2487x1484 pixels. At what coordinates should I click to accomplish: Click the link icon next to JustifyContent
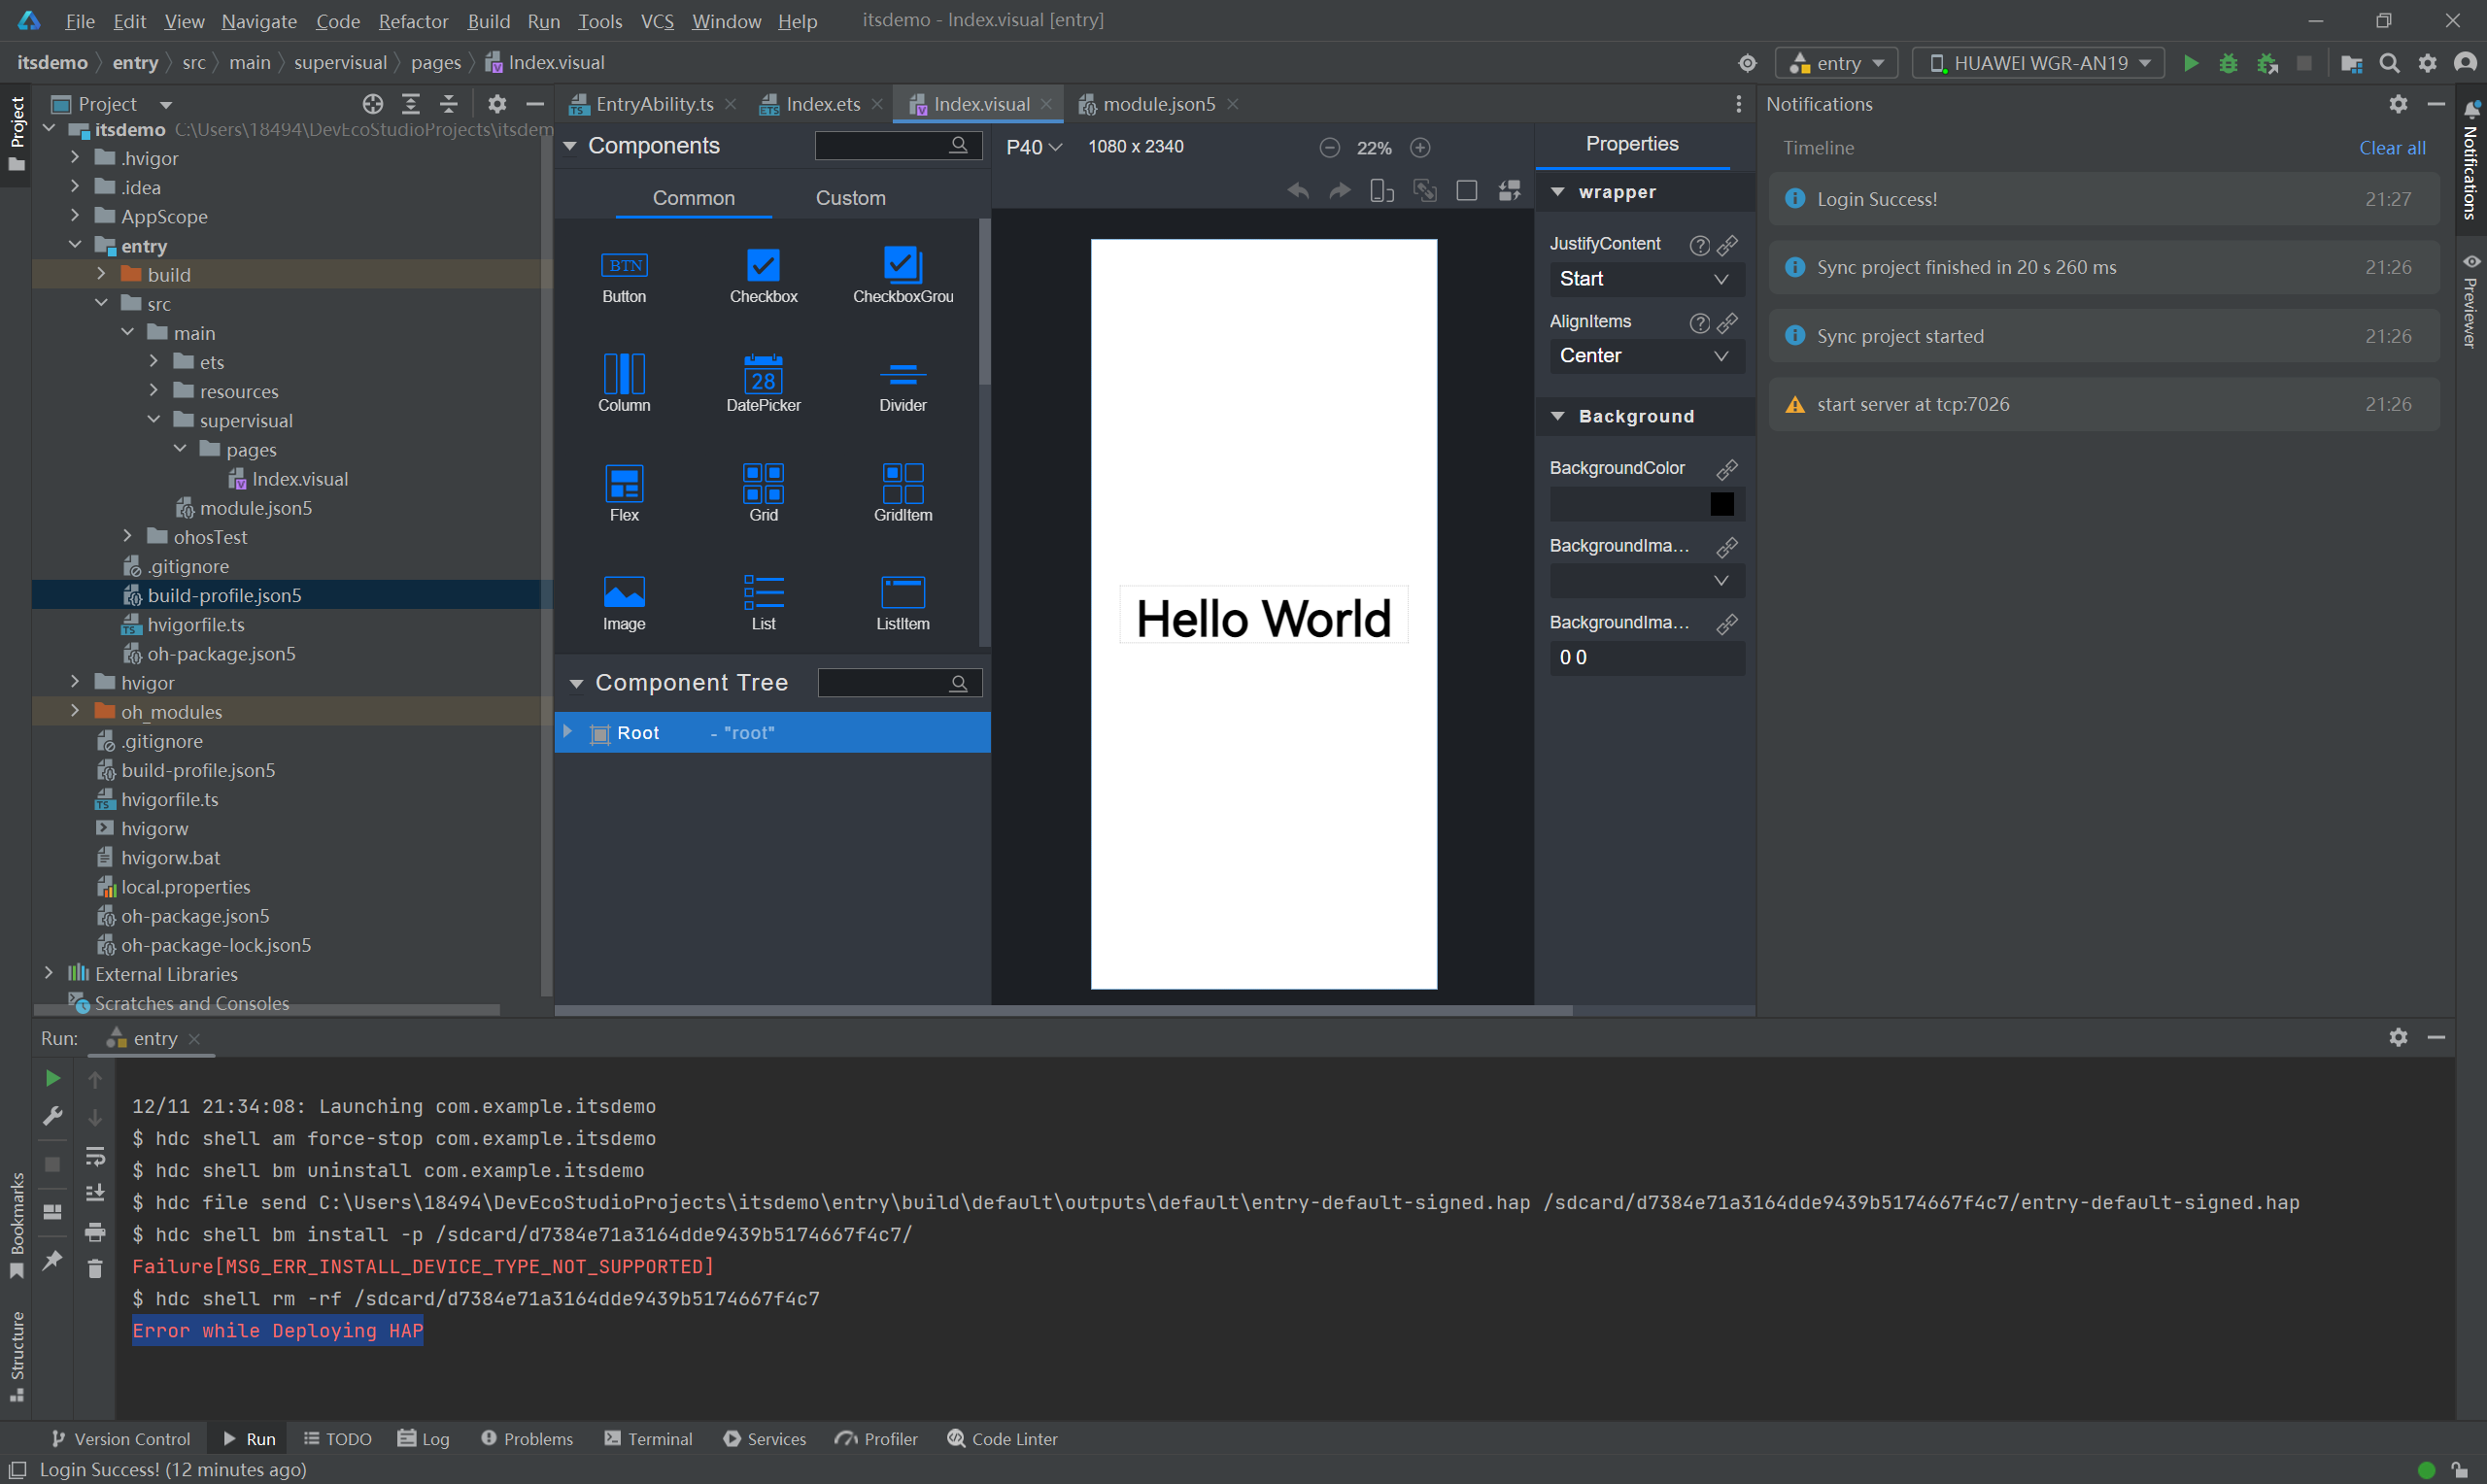1727,245
